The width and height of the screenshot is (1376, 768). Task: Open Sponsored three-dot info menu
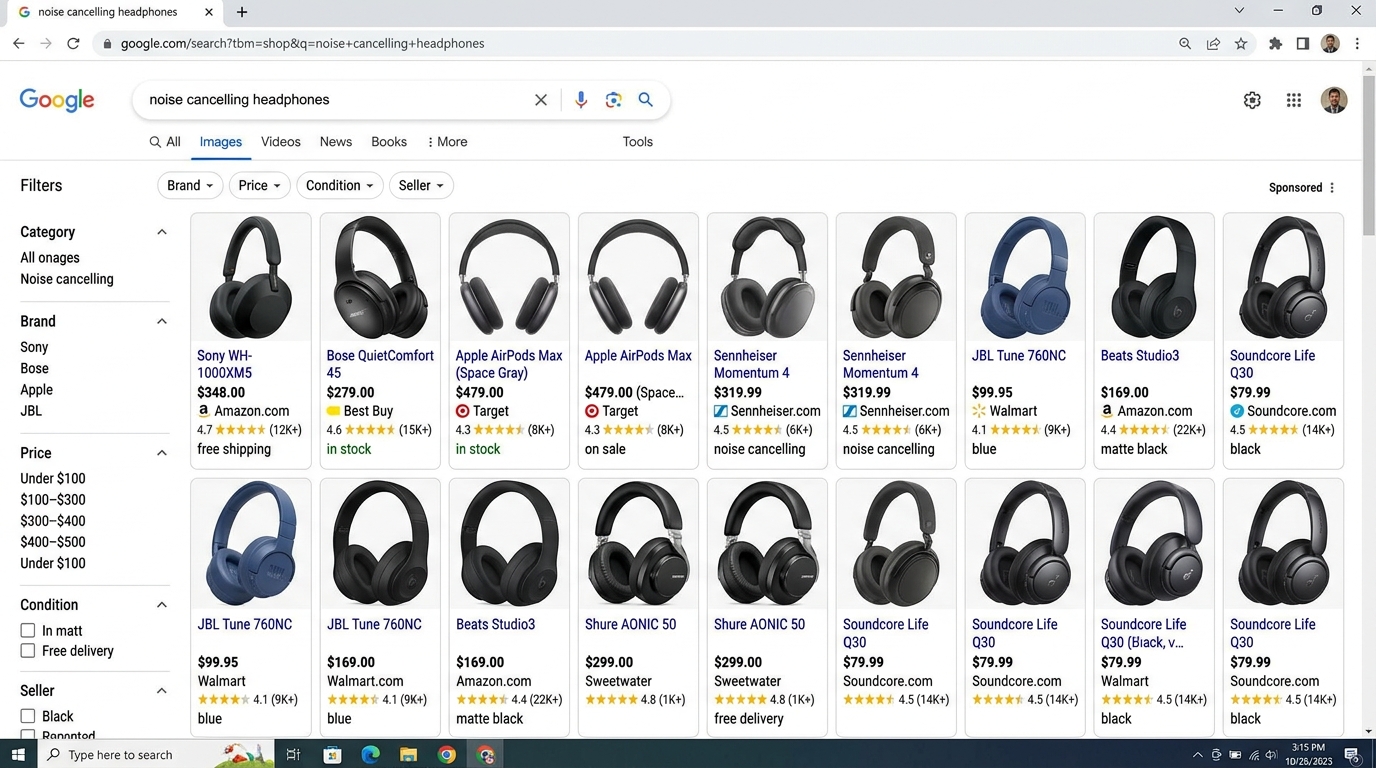tap(1332, 188)
